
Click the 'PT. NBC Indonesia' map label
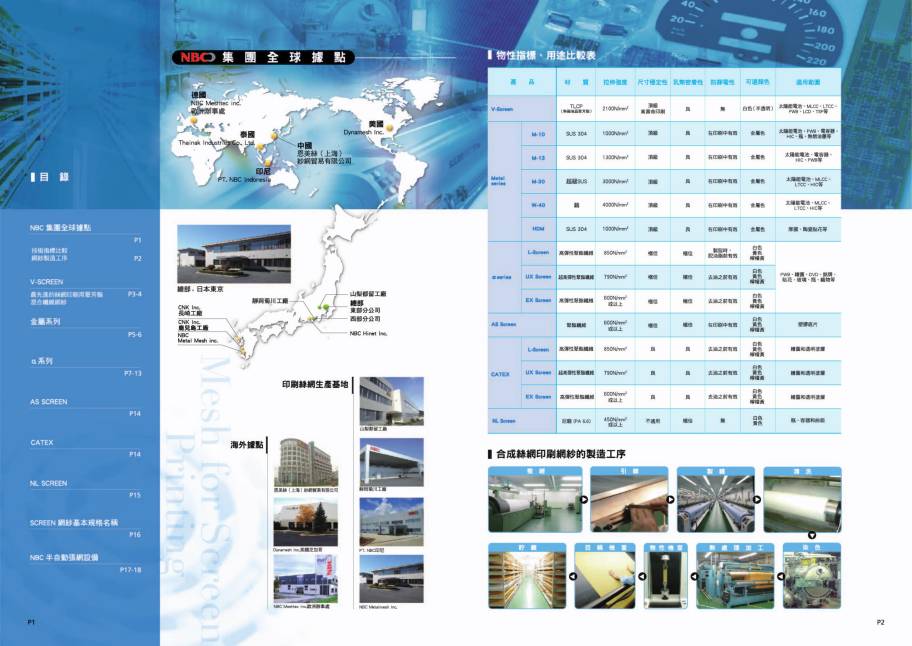pos(244,180)
